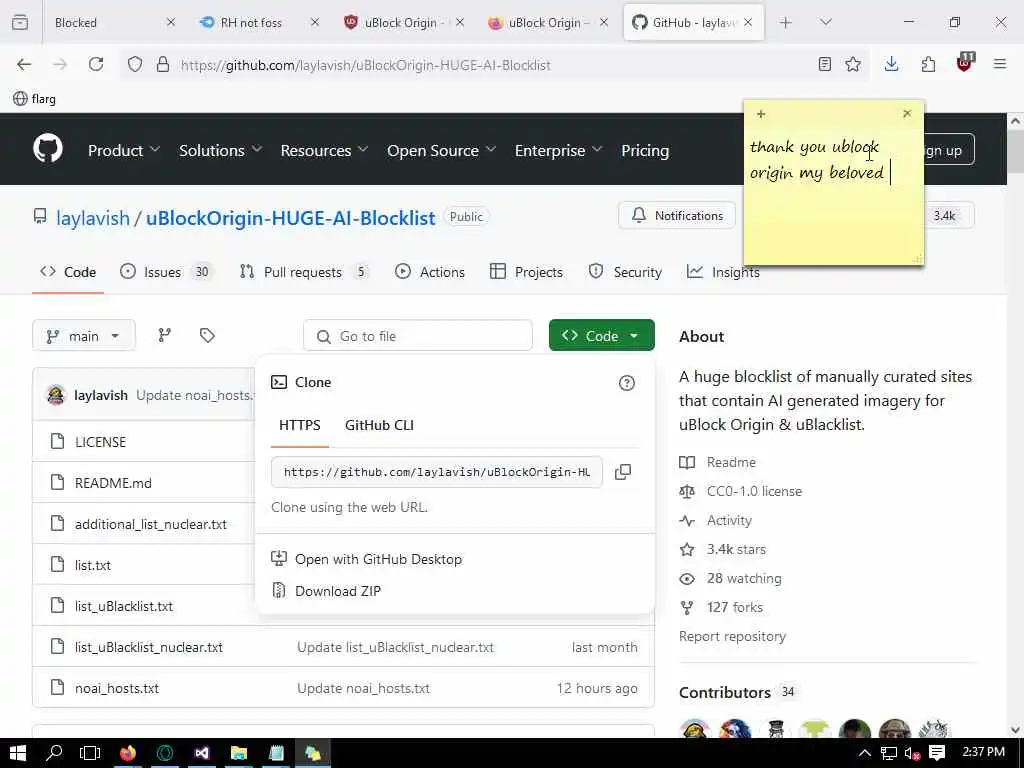Click the taskbar search magnifier icon
This screenshot has height=768, width=1024.
click(x=54, y=752)
